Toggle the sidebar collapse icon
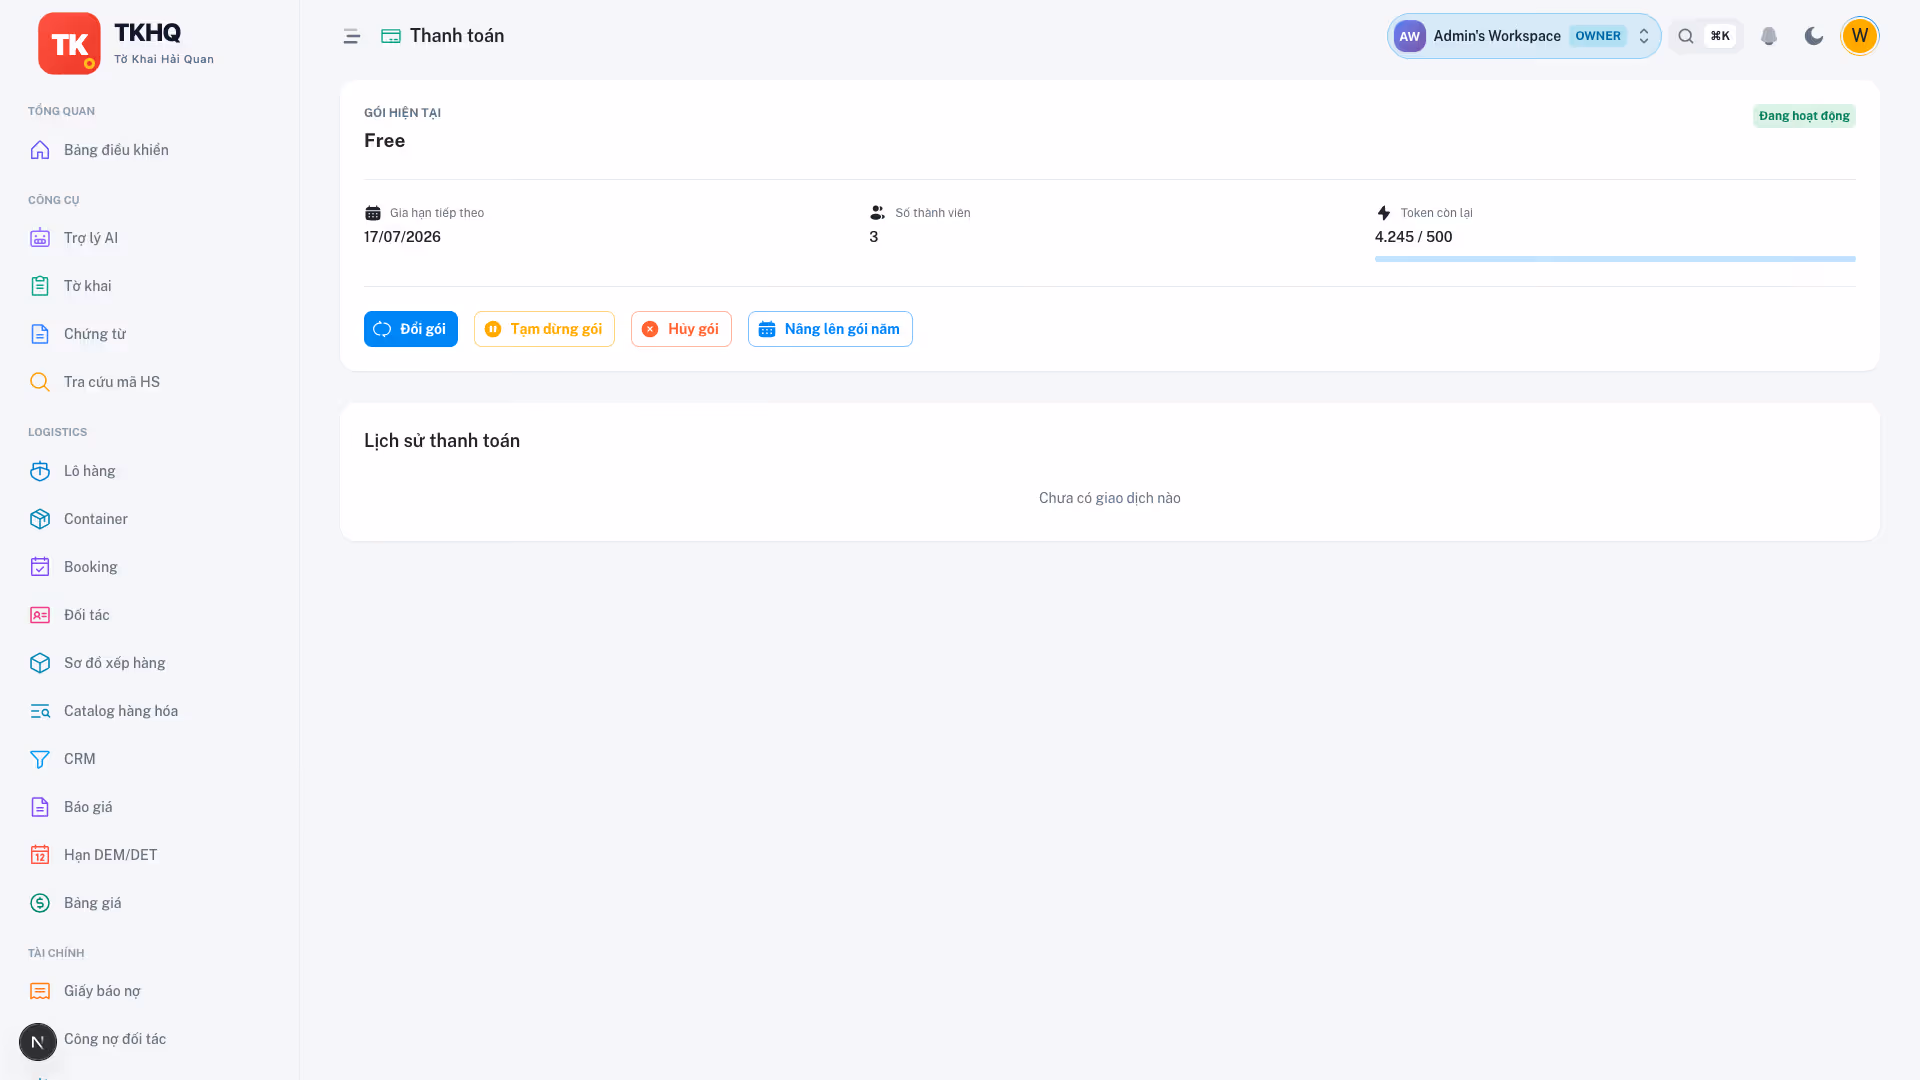The image size is (1920, 1080). click(x=351, y=36)
